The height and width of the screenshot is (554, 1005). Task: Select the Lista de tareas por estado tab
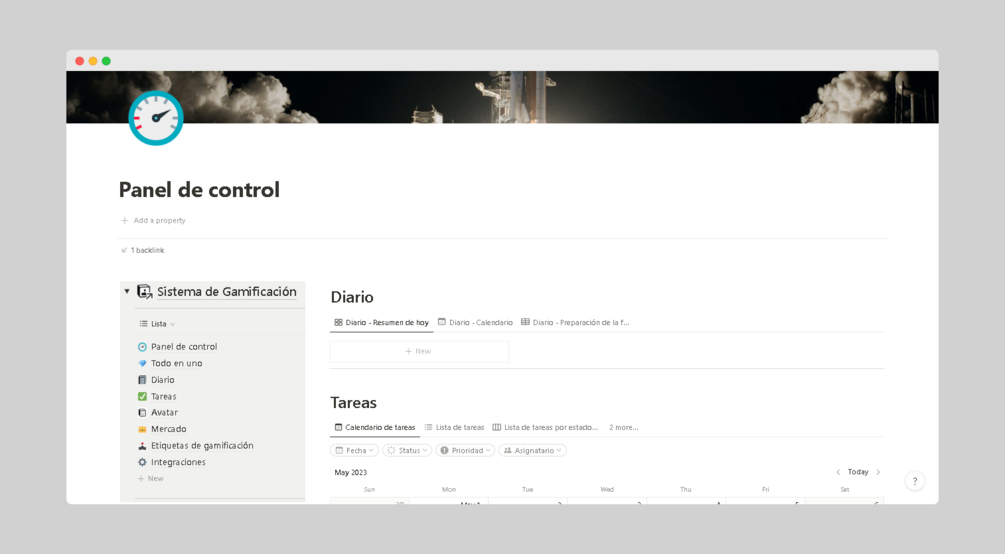pyautogui.click(x=545, y=428)
